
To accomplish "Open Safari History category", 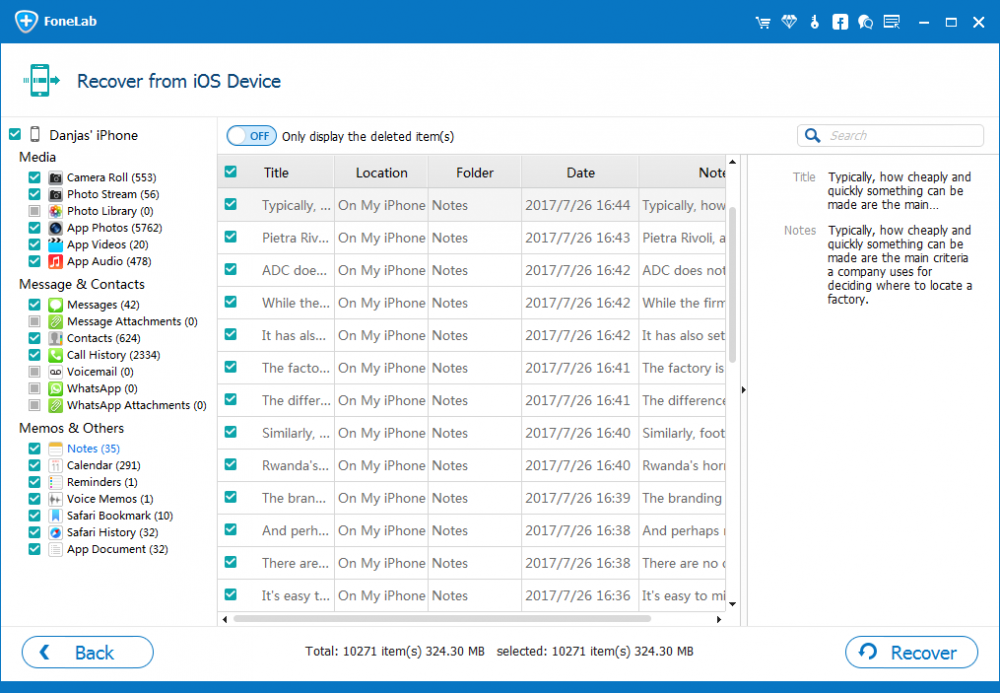I will point(112,533).
